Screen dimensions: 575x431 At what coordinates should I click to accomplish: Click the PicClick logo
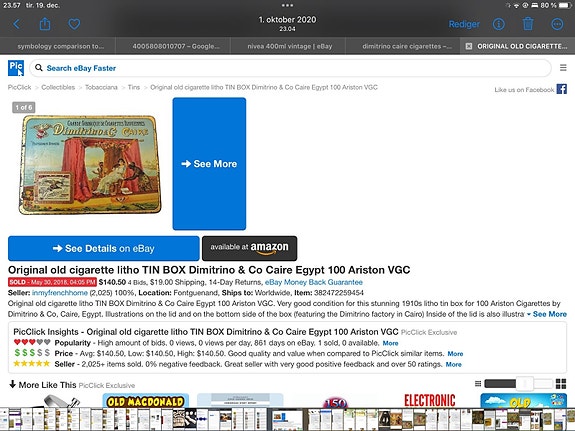pos(16,68)
